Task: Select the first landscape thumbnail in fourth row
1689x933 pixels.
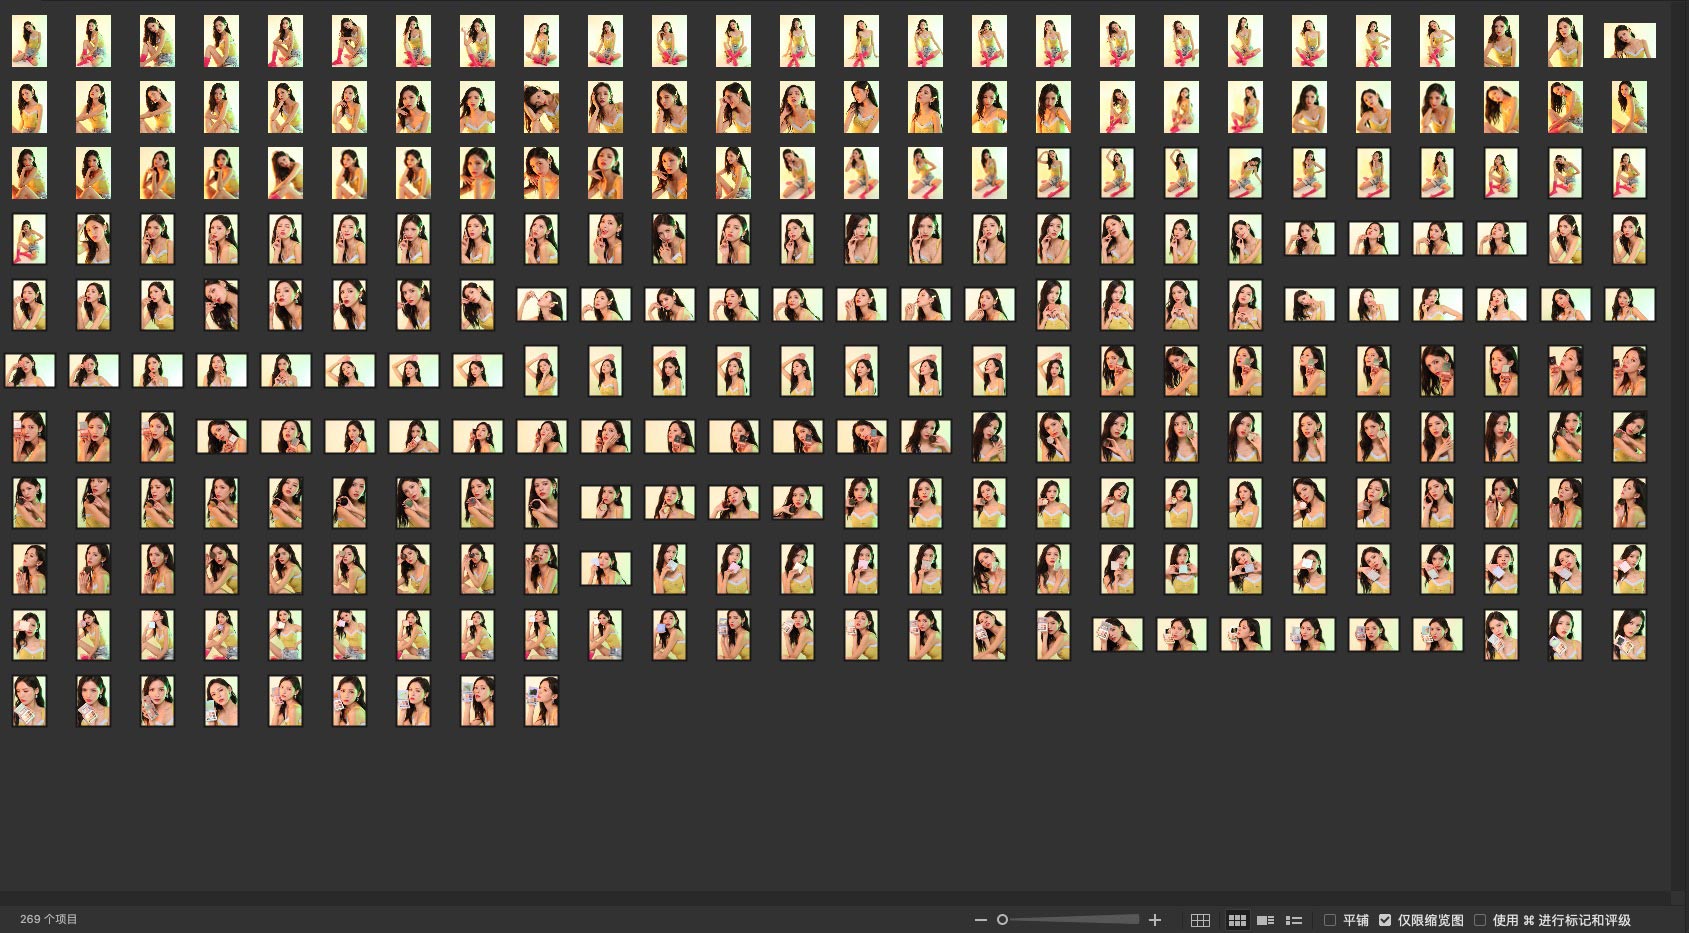Action: (x=1309, y=239)
